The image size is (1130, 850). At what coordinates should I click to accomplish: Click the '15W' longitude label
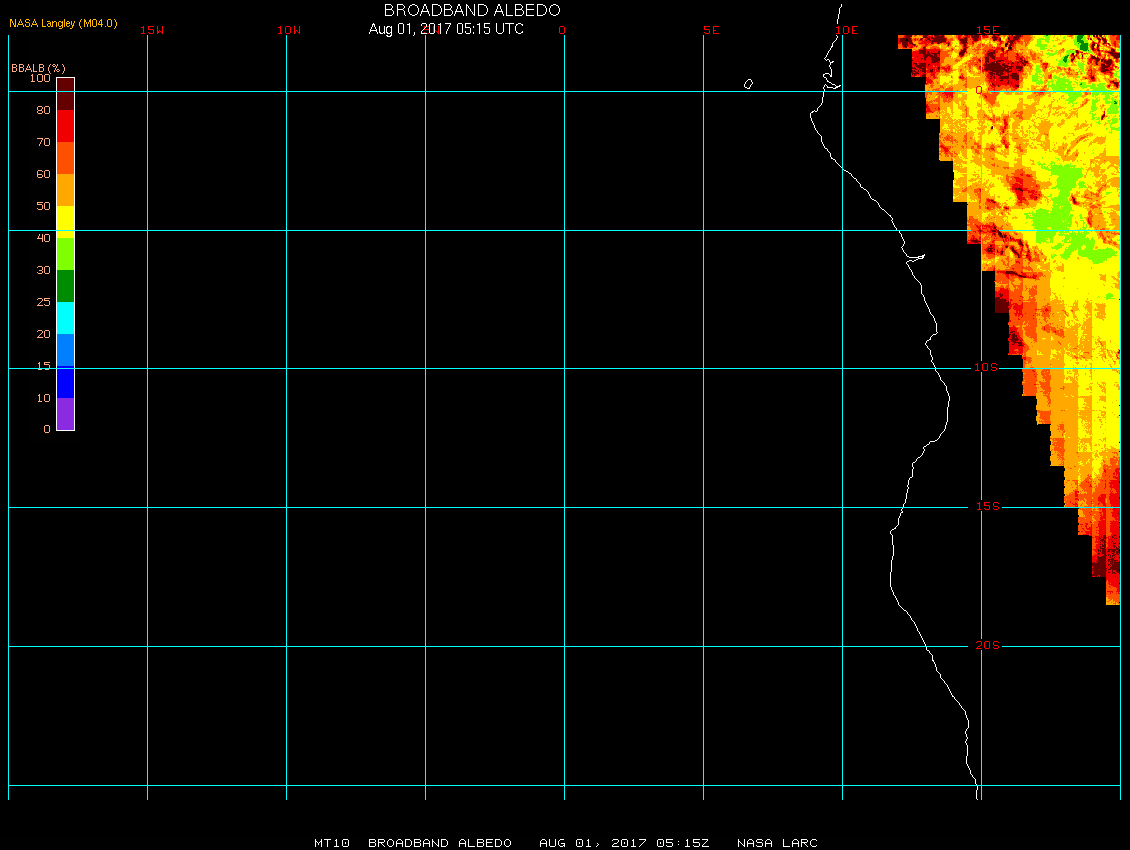click(152, 30)
